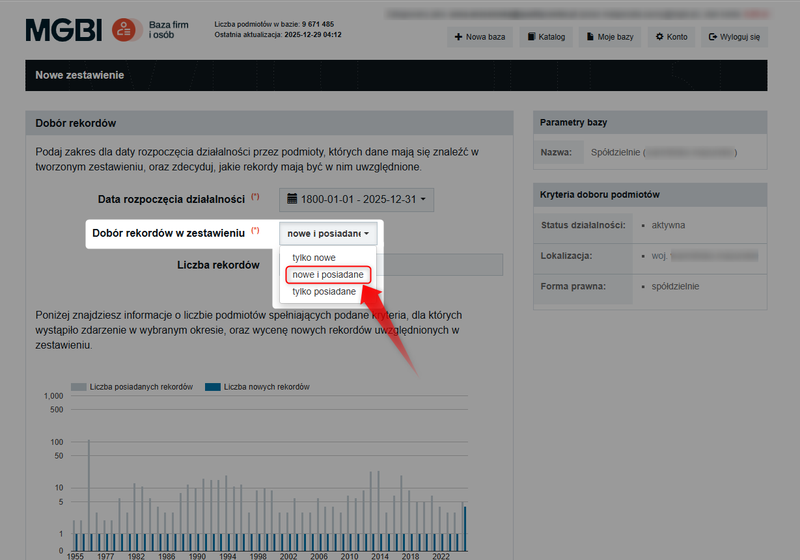
Task: Open the Dobór rekordów w zestawieniu dropdown
Action: click(x=329, y=233)
